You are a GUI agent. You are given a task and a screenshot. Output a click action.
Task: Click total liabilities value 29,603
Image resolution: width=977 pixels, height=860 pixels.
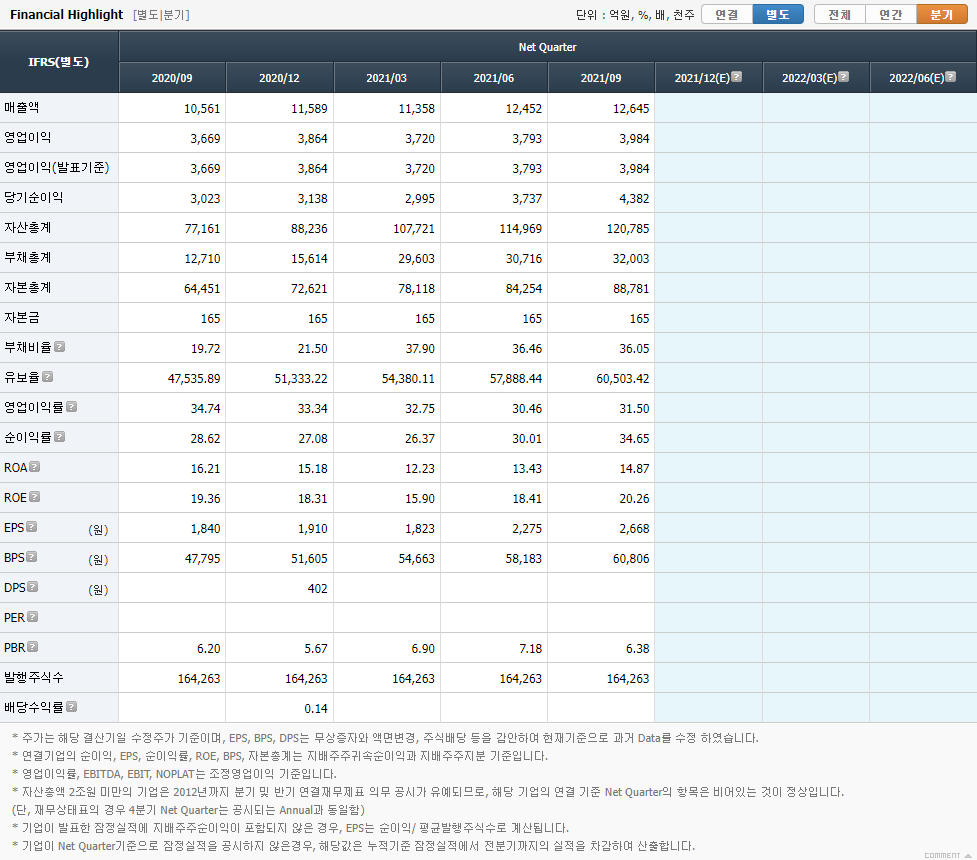coord(416,258)
